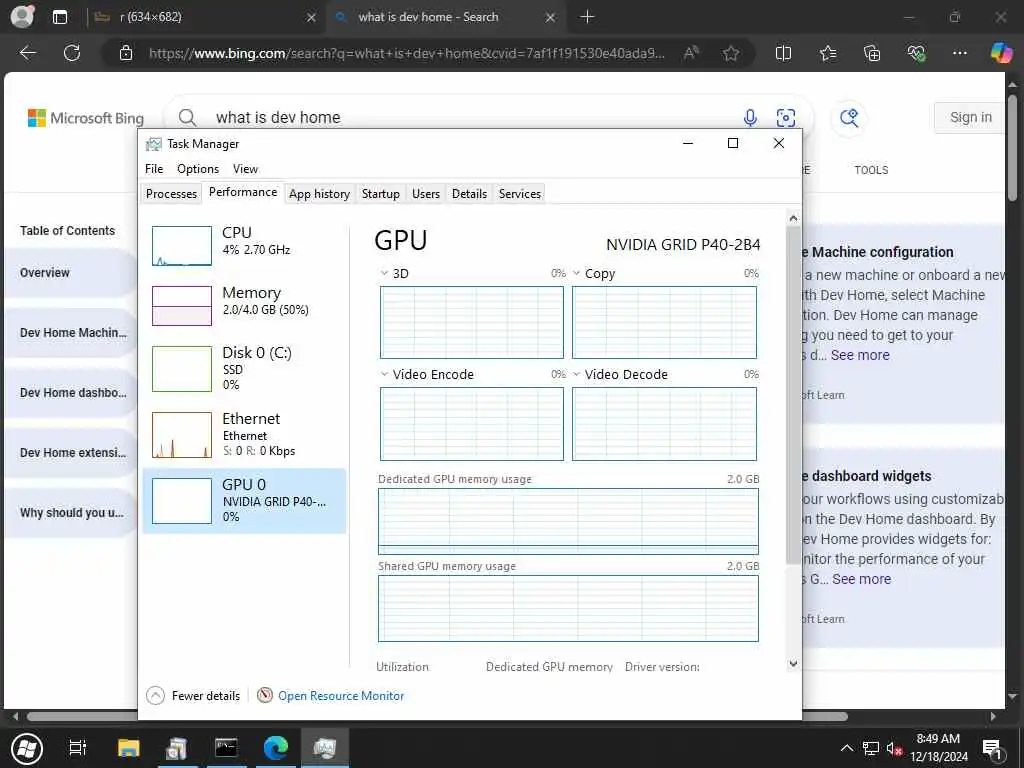Select the Ethernet performance entry

point(244,434)
